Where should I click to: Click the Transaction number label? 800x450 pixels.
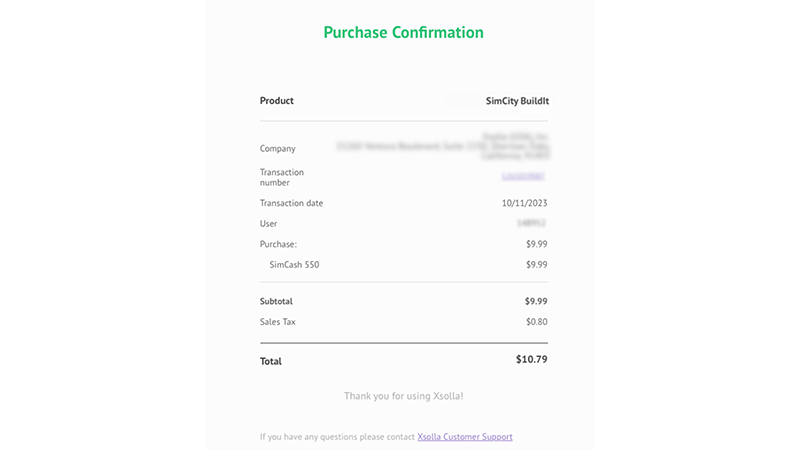pos(282,177)
